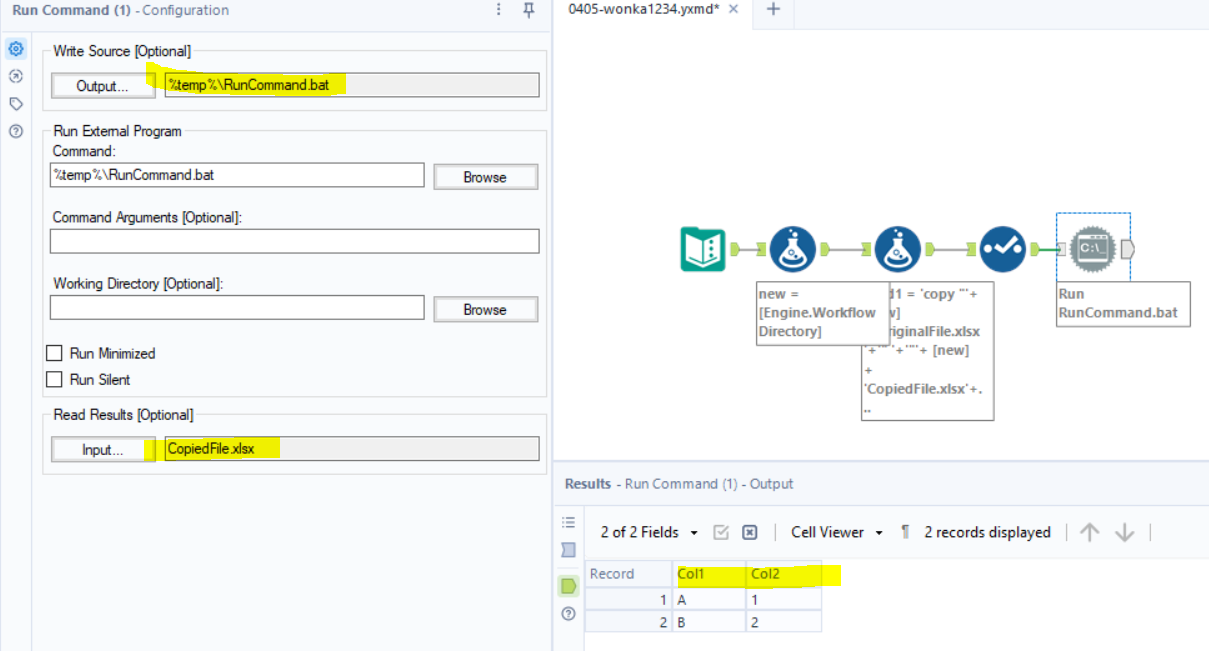Open the annotation tag icon in the sidebar

click(x=14, y=103)
